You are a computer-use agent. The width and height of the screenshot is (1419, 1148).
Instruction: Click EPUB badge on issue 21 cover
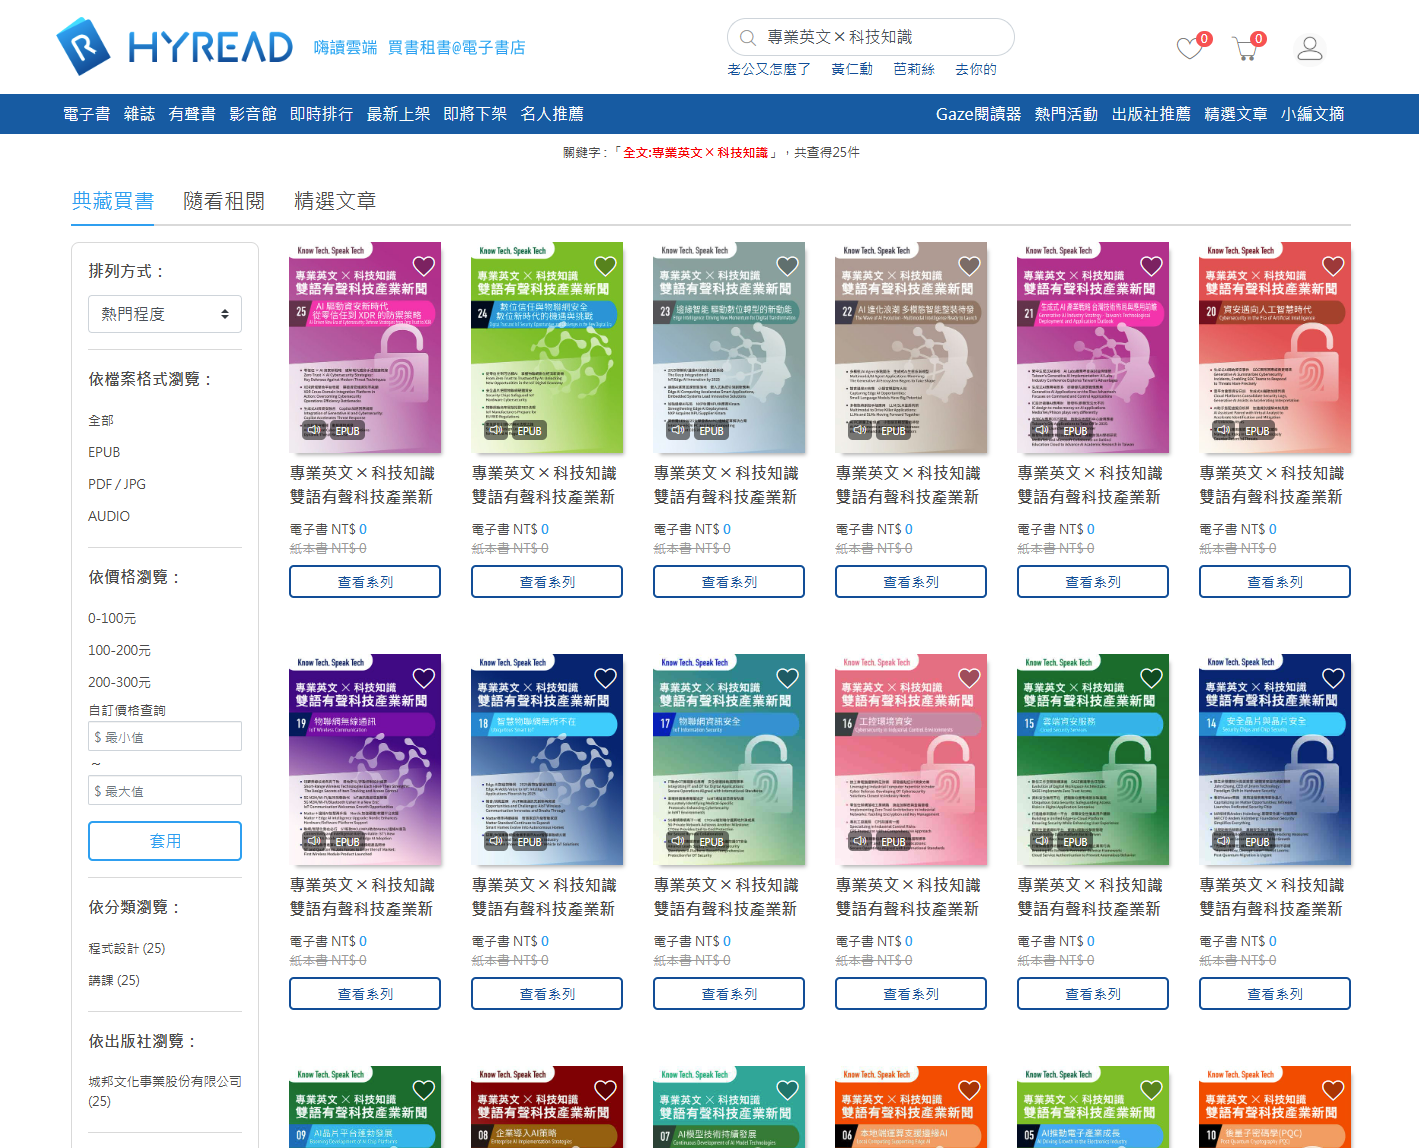click(1075, 431)
